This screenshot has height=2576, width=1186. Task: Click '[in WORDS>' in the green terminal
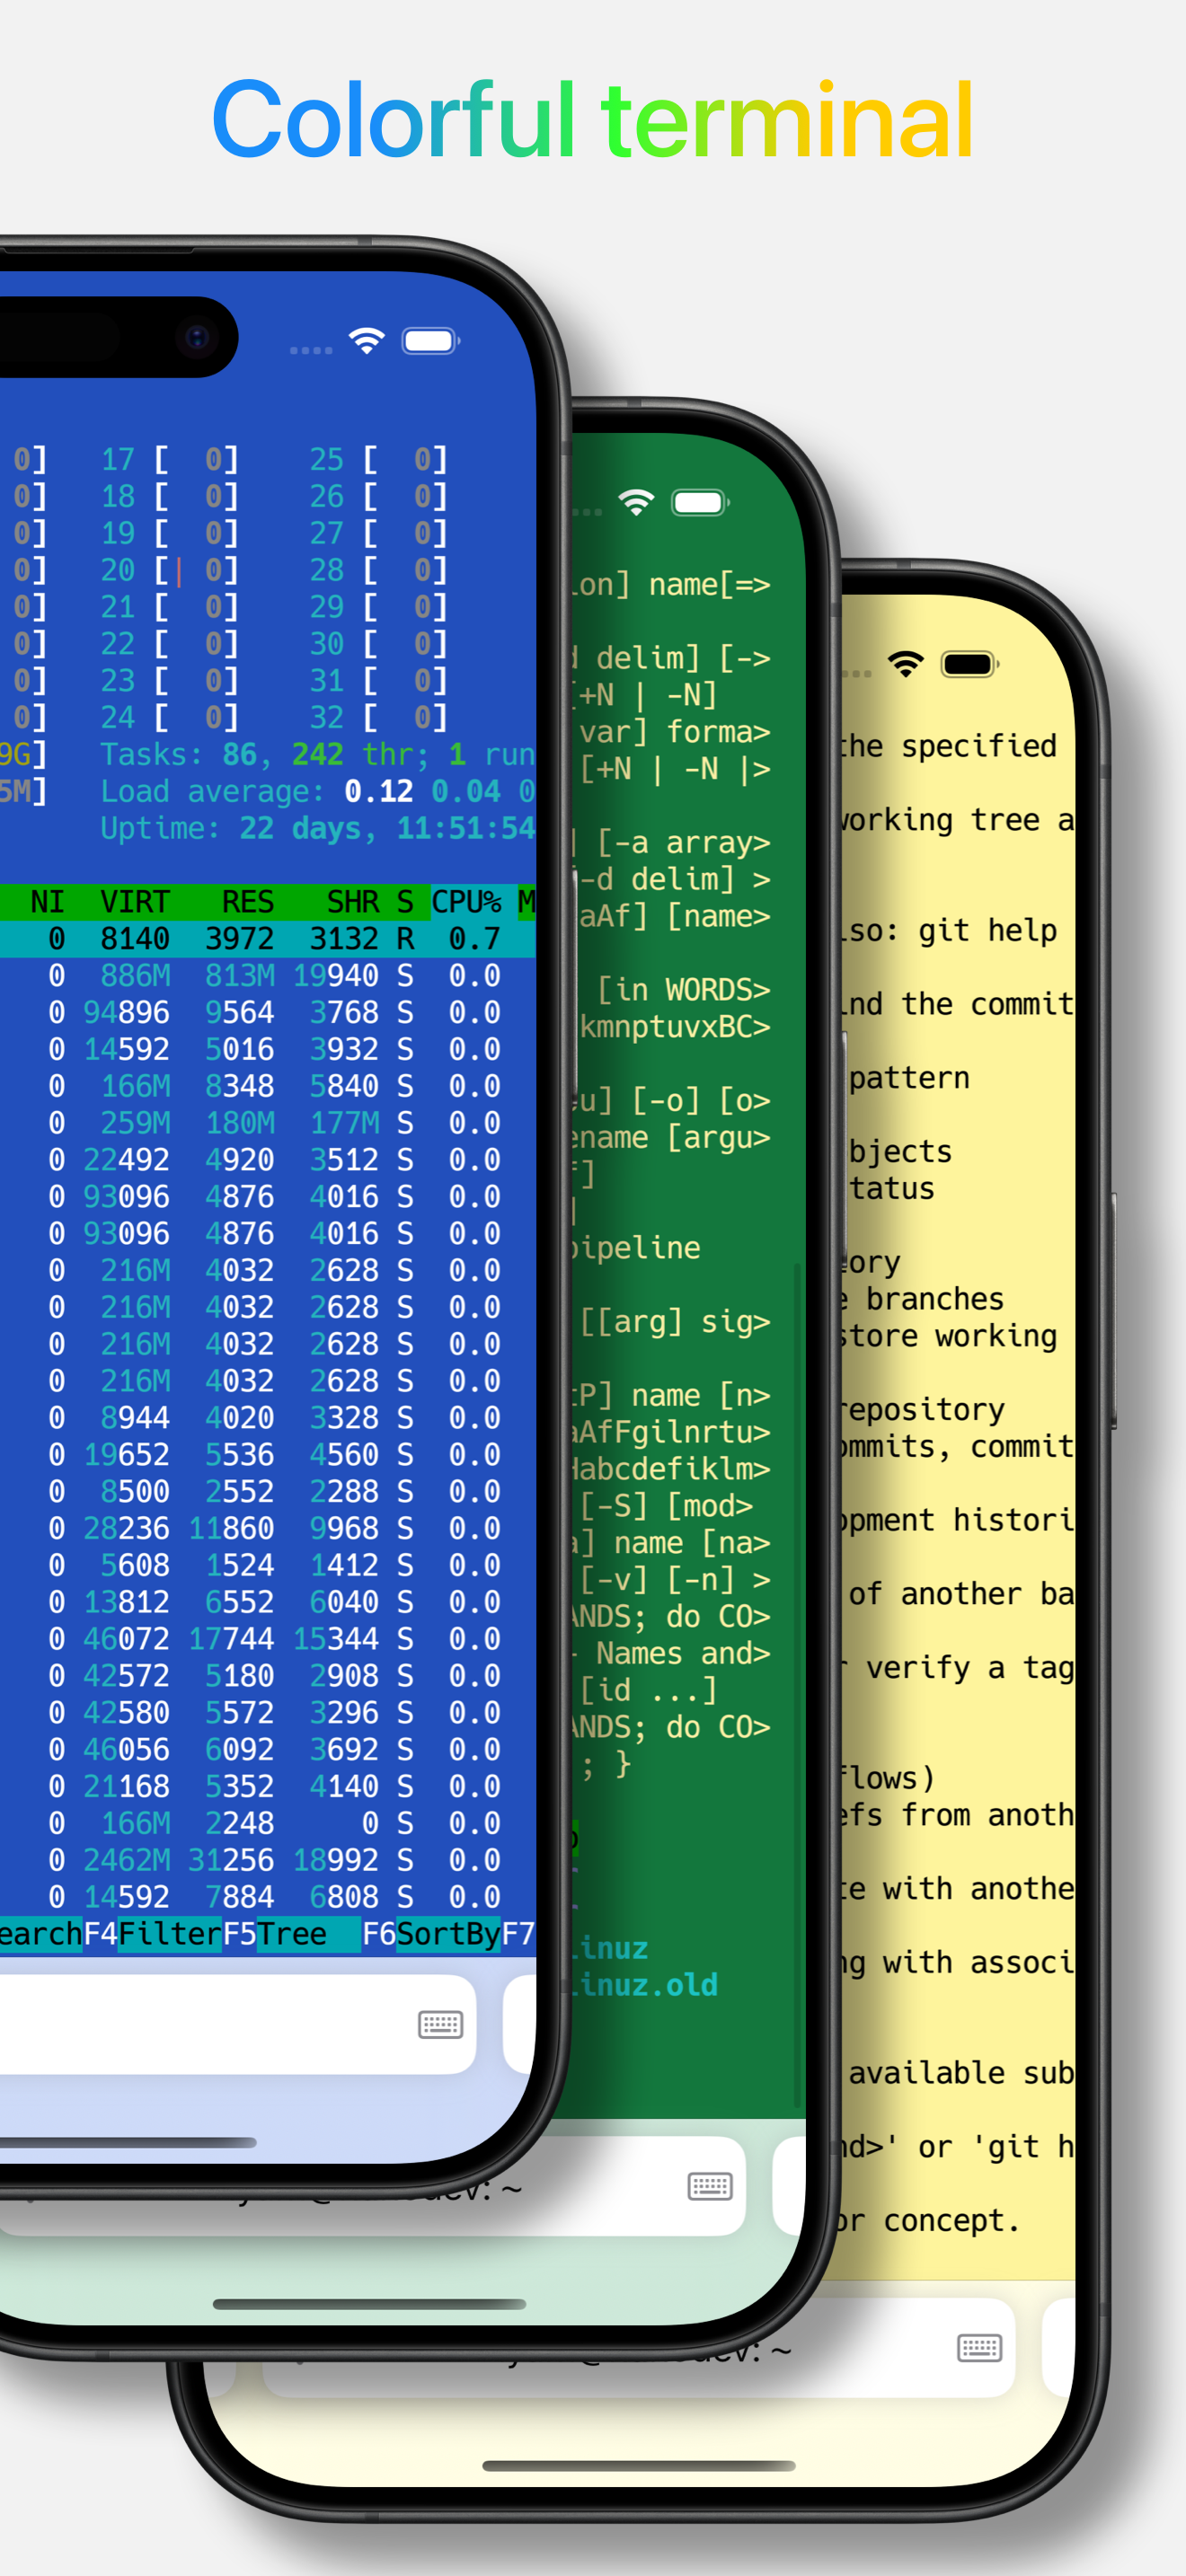684,990
